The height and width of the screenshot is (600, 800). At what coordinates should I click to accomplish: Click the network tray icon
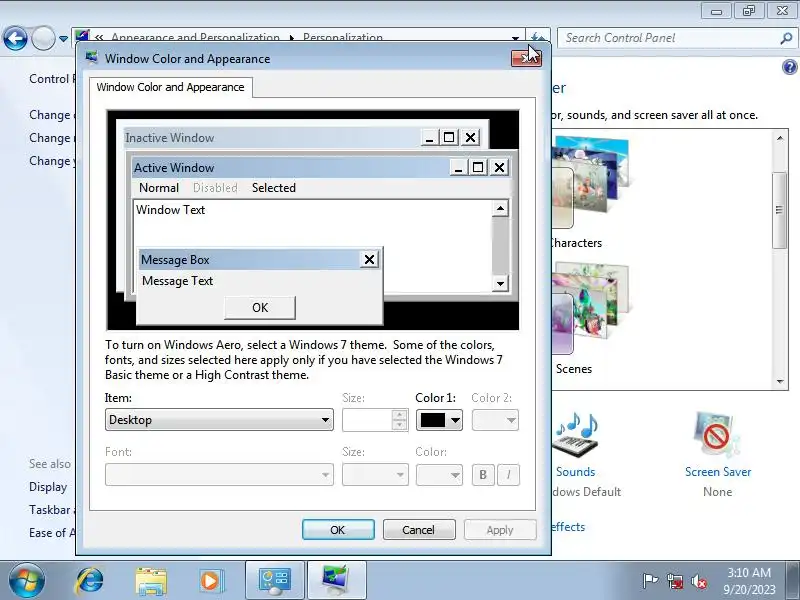pyautogui.click(x=675, y=581)
